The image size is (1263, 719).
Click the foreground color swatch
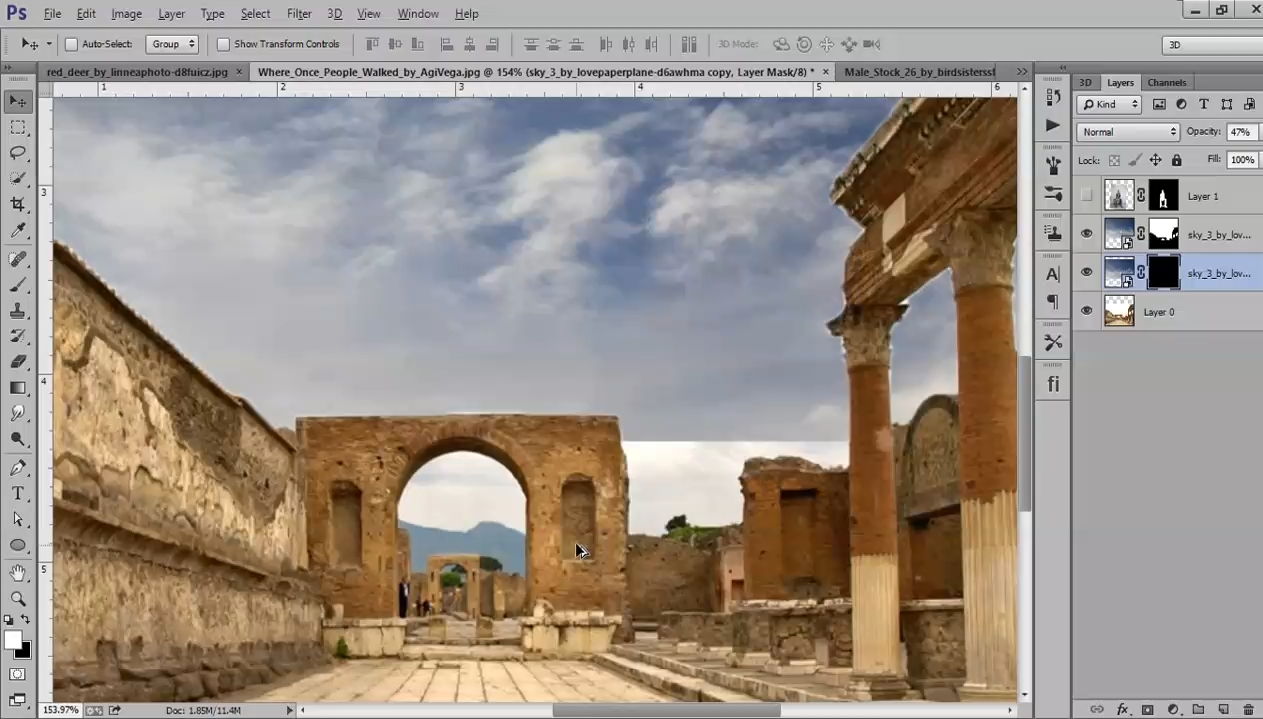pos(13,640)
